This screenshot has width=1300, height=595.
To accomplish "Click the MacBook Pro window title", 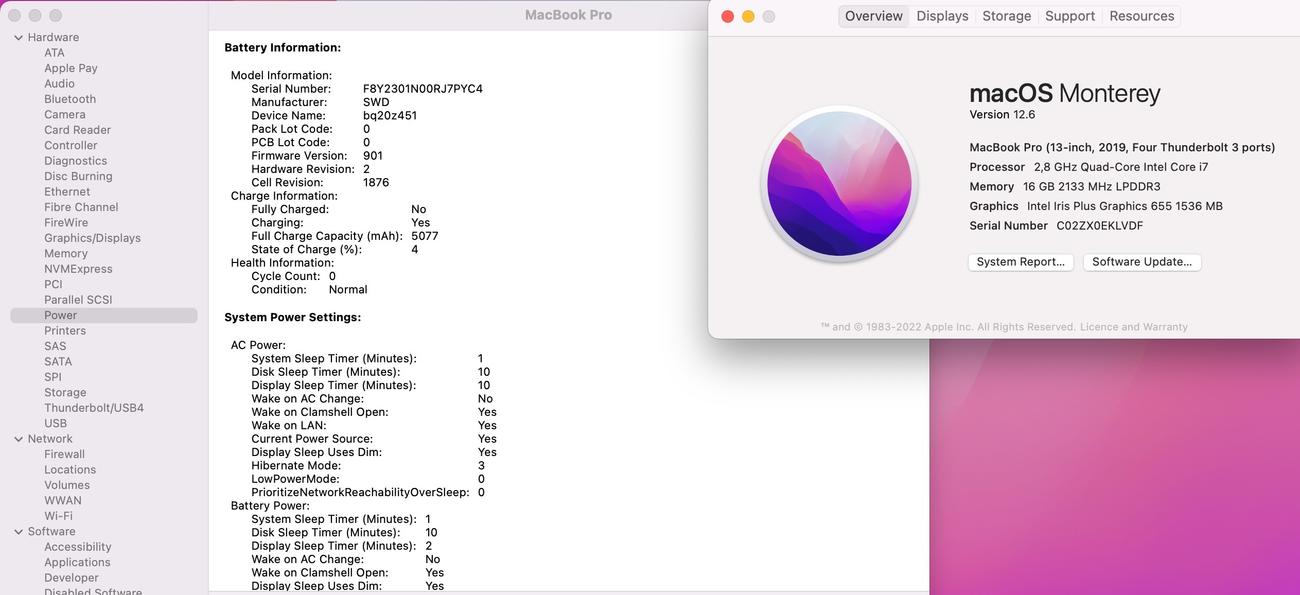I will click(x=568, y=15).
